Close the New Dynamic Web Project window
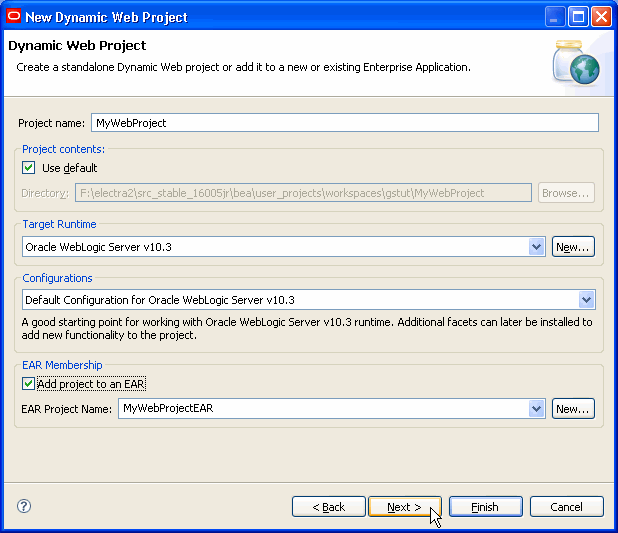This screenshot has width=618, height=533. coord(601,17)
